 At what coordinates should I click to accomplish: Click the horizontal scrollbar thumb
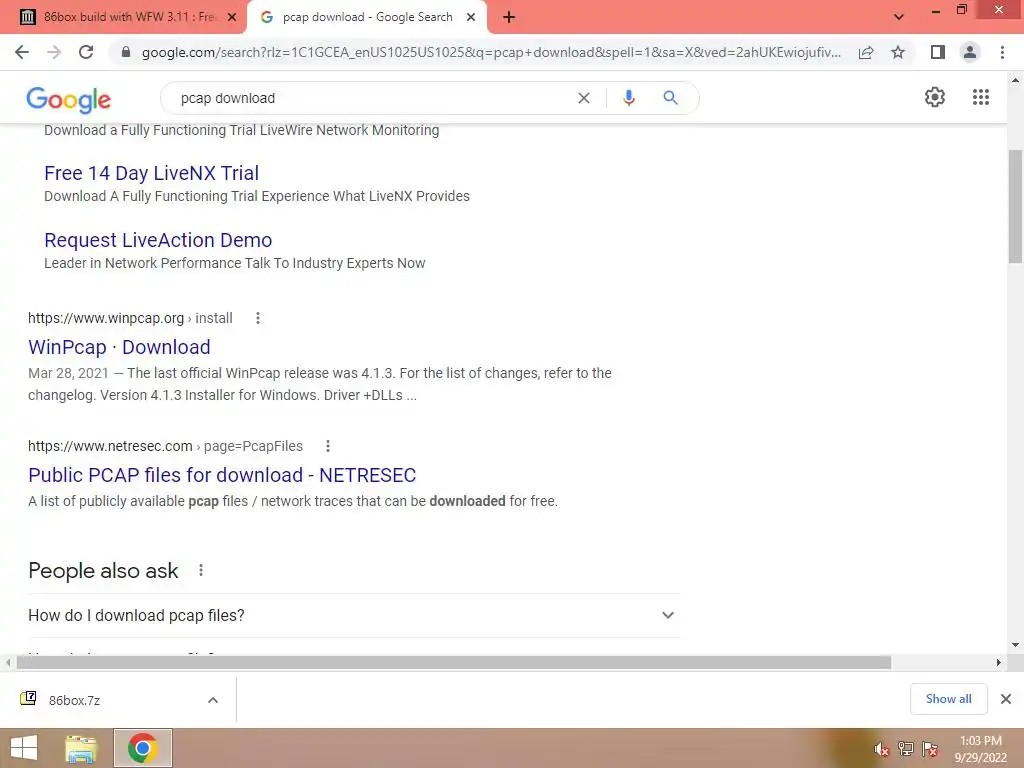pos(454,663)
